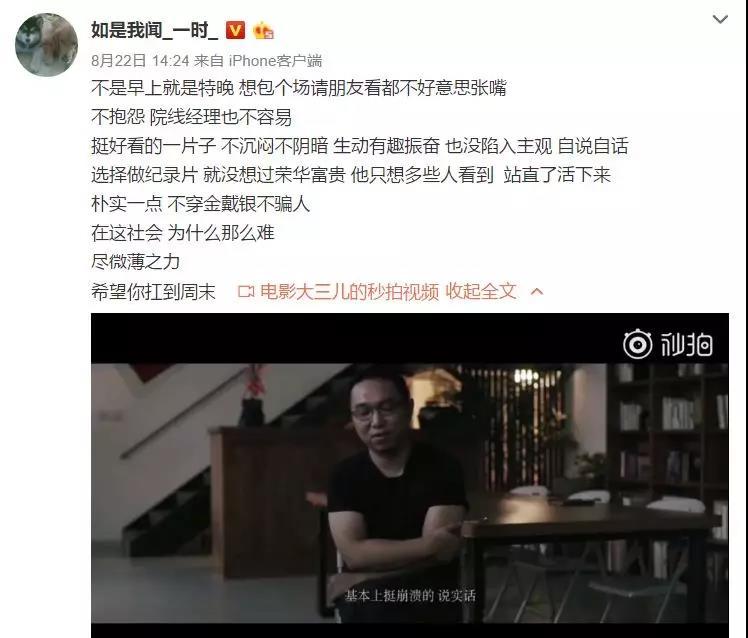This screenshot has width=748, height=638.
Task: Click the orange V verified badge
Action: (x=235, y=31)
